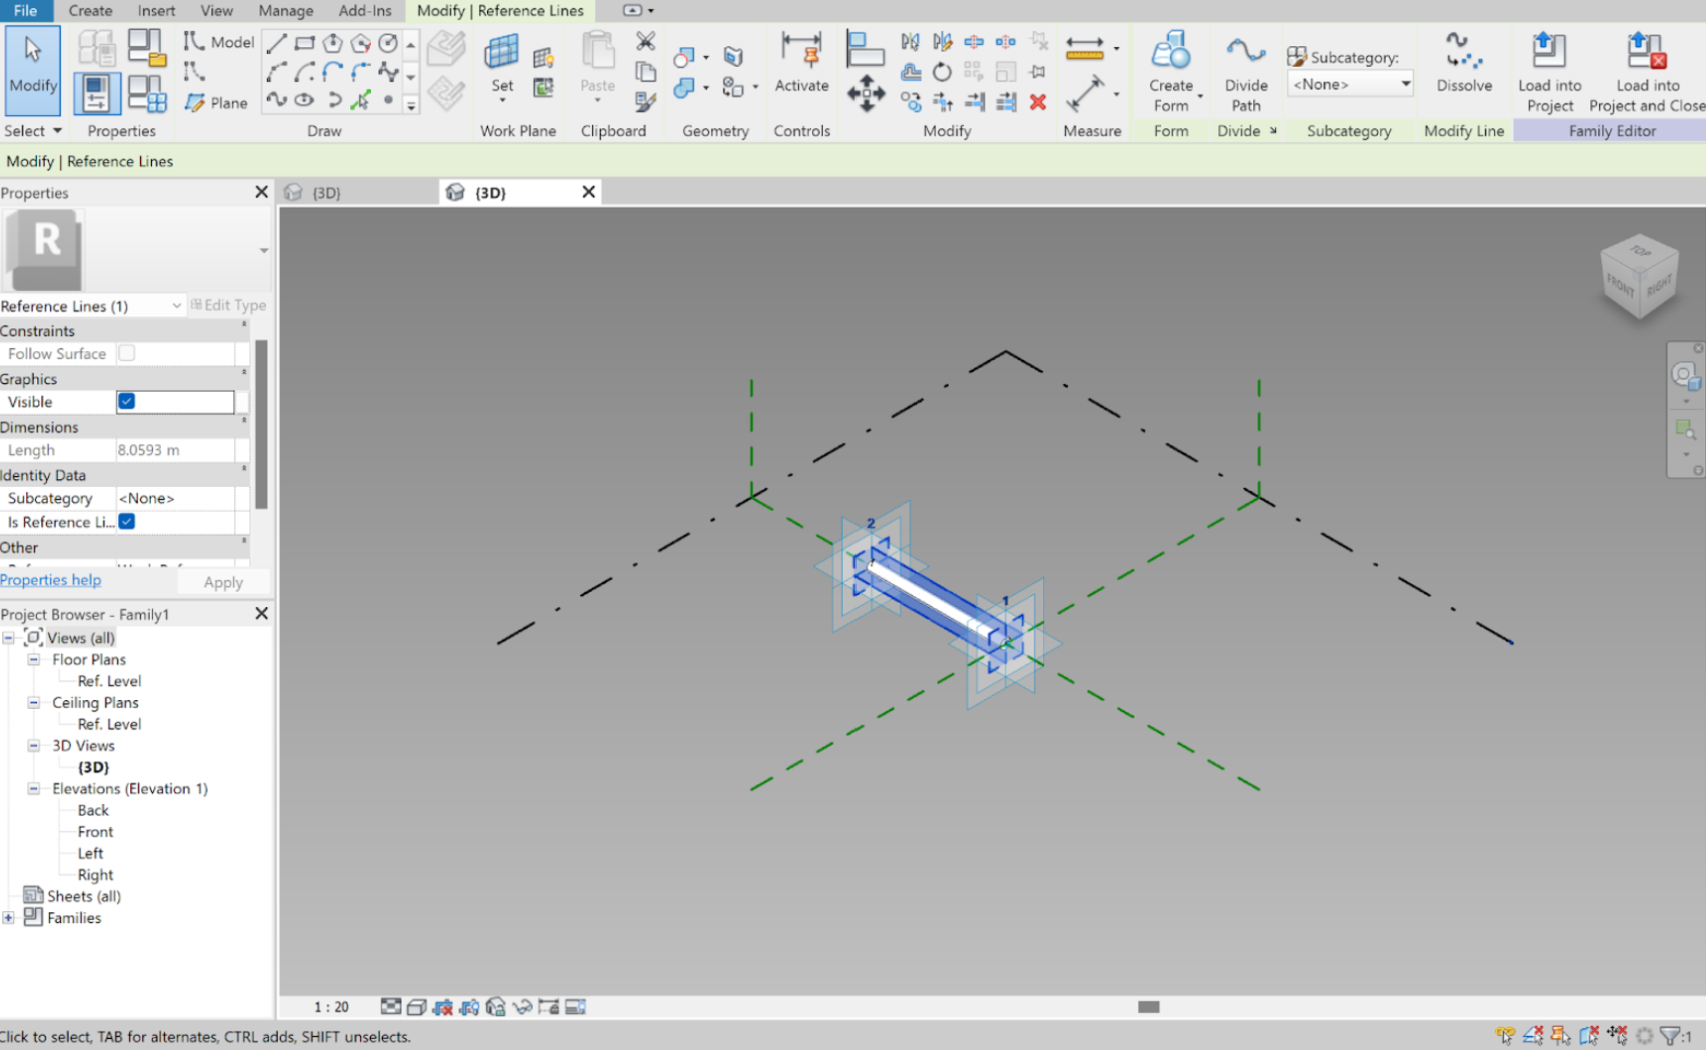
Task: Collapse the 3D Views tree node
Action: pos(33,746)
